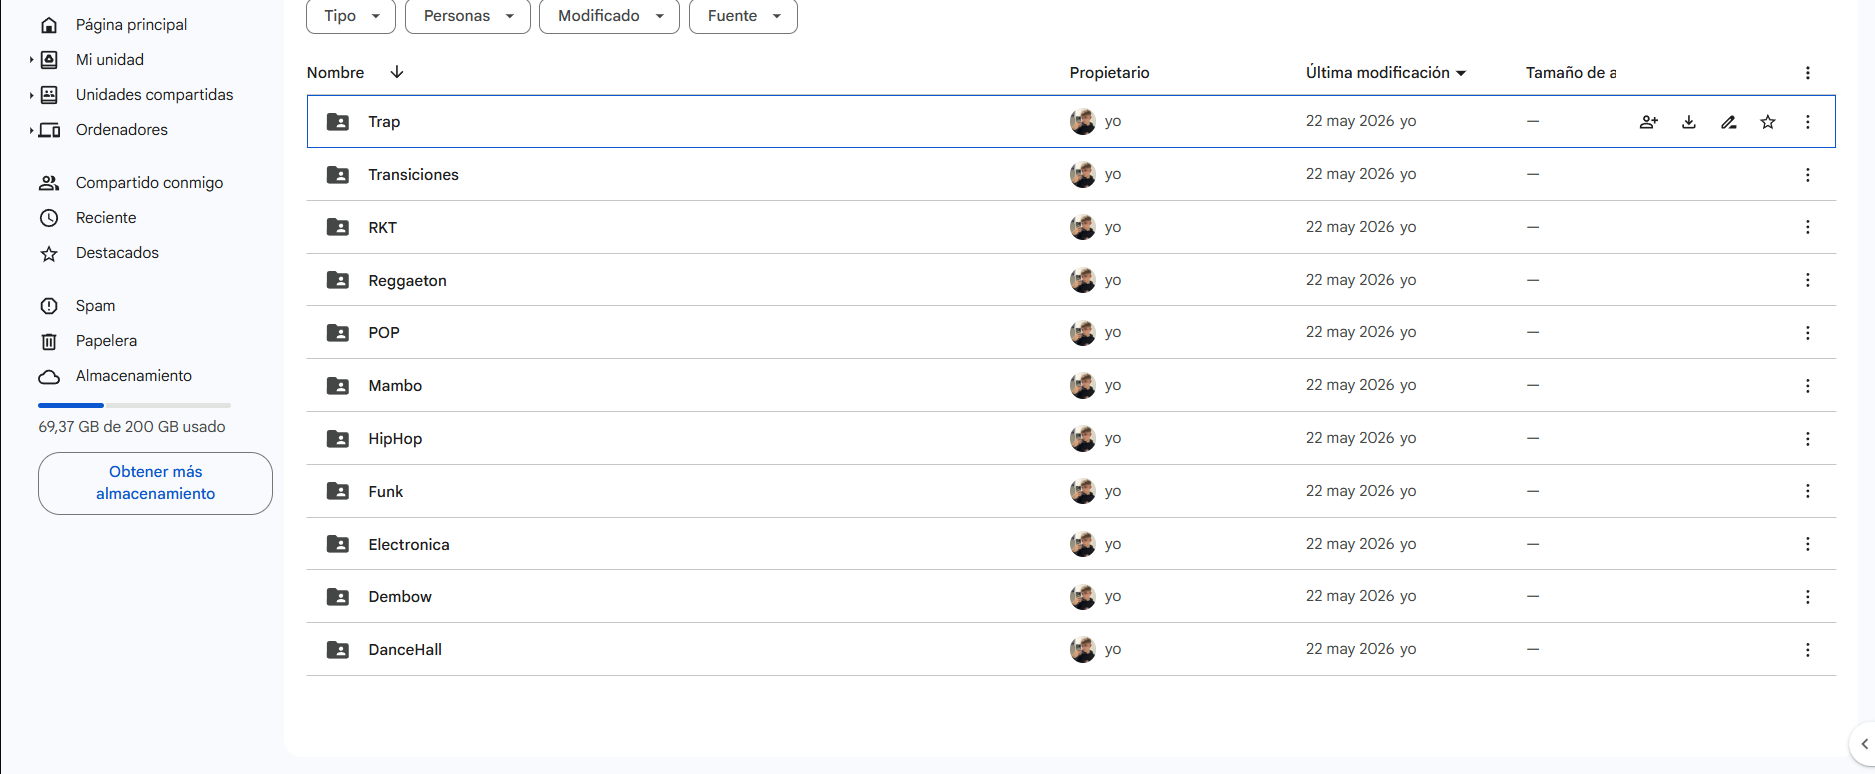Click Obtener más almacenamiento button
The height and width of the screenshot is (774, 1875).
pos(155,483)
